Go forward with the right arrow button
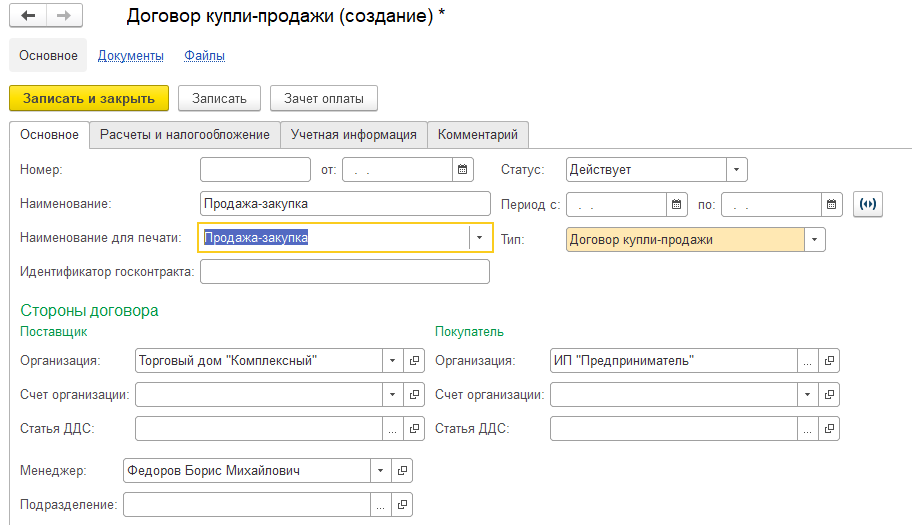 pyautogui.click(x=64, y=16)
